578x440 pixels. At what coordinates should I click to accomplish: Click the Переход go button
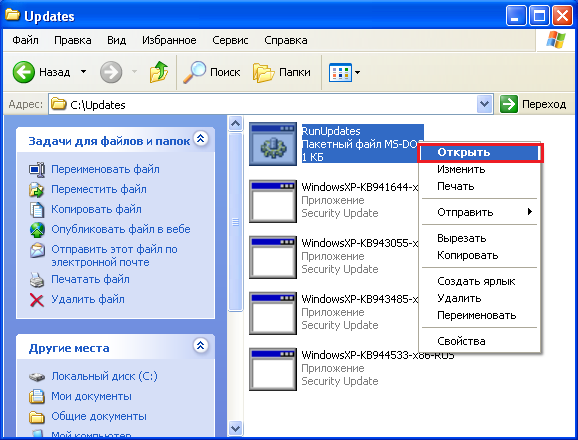[533, 104]
